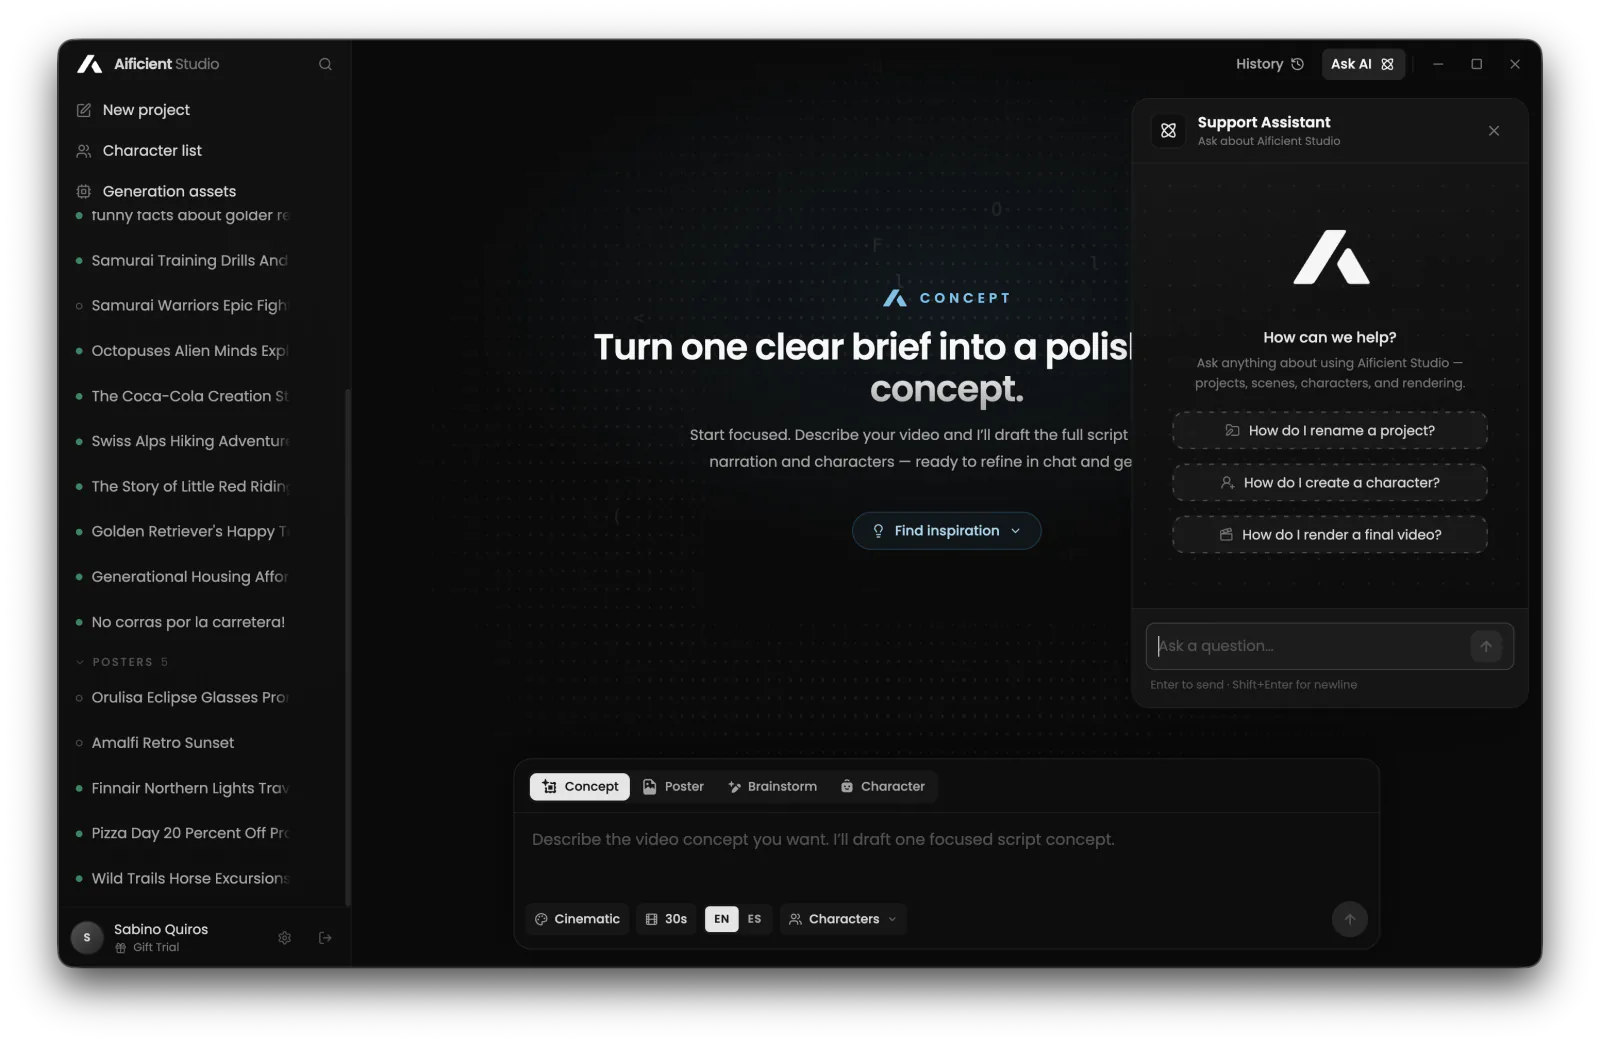Open 'The Coca-Cola Creation' project
Viewport: 1600px width, 1044px height.
pos(189,396)
